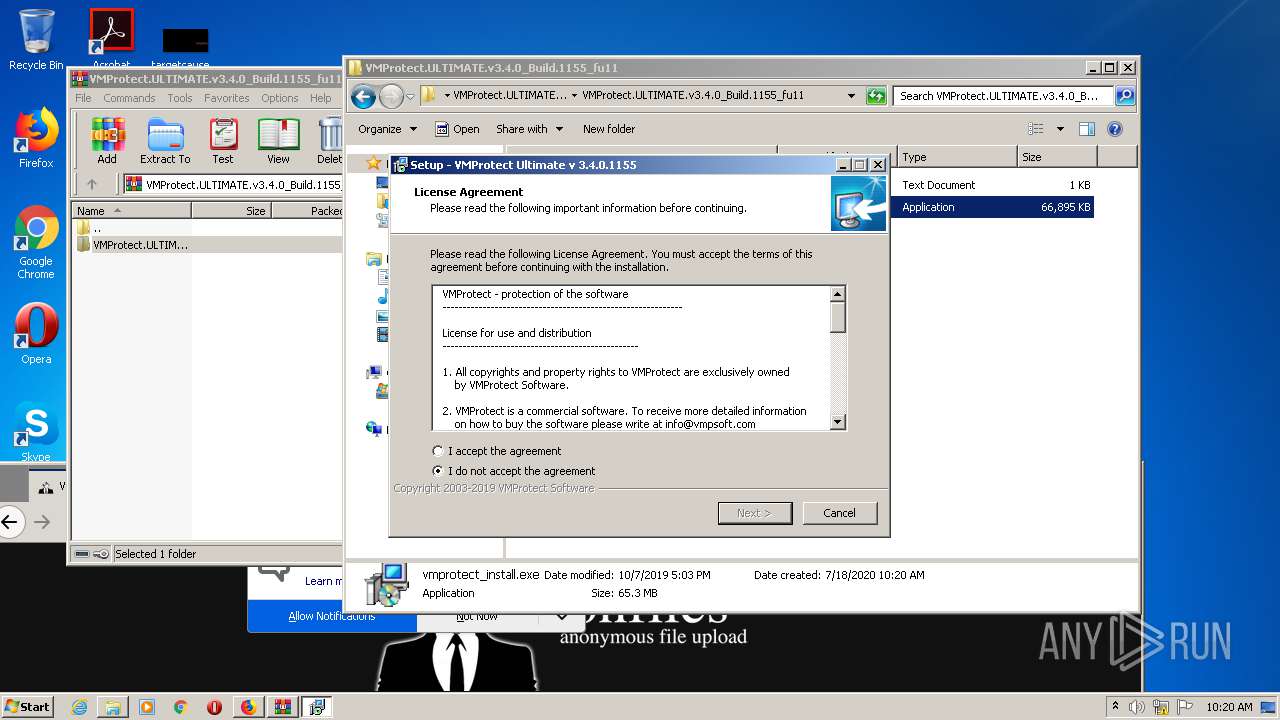The width and height of the screenshot is (1280, 720).
Task: Click the WinRAR Extract To icon
Action: pos(165,141)
